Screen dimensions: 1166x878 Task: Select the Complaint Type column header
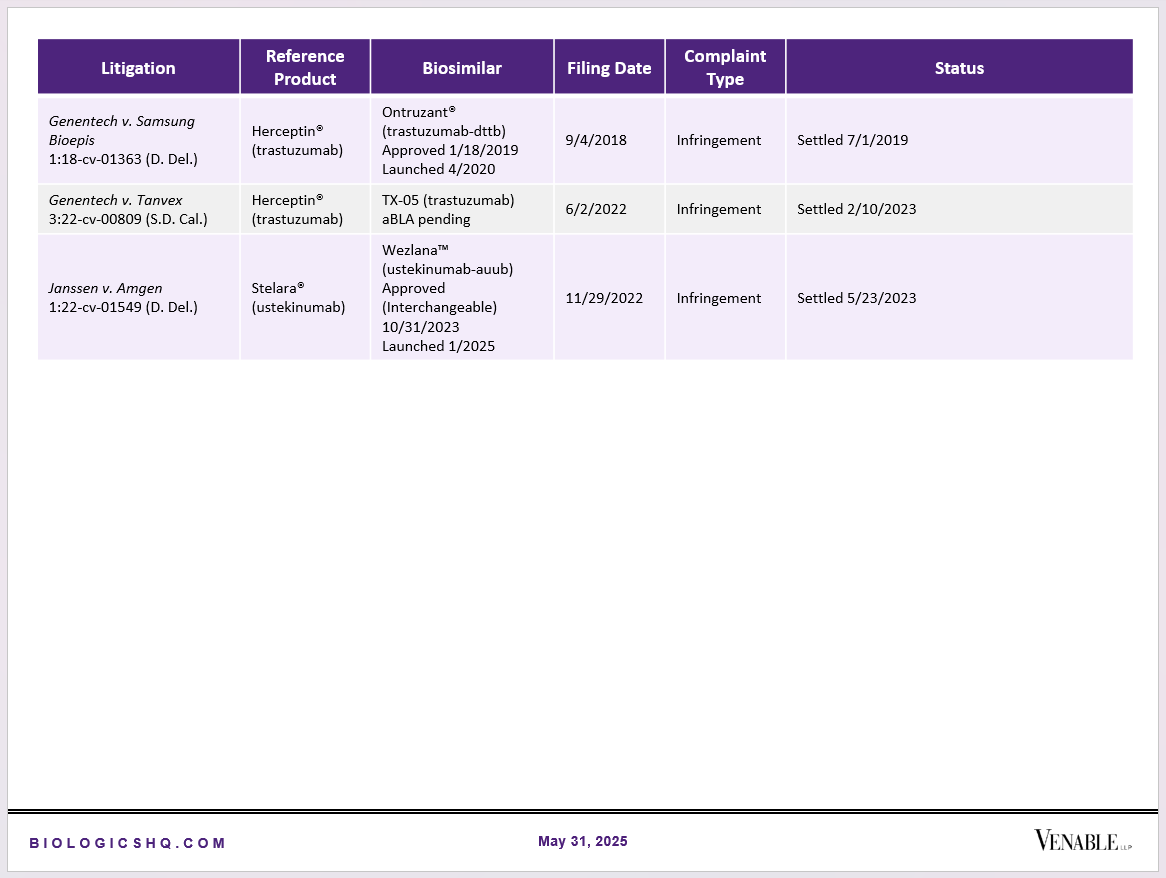point(725,68)
